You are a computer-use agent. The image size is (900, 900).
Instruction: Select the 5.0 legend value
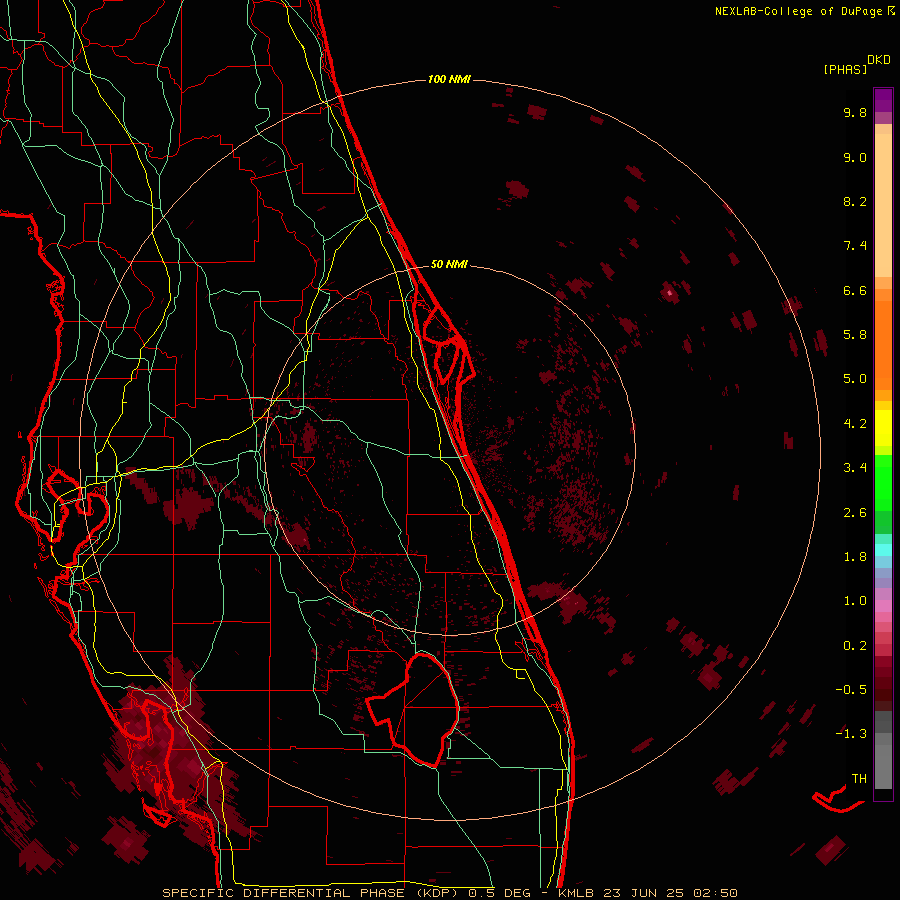pyautogui.click(x=855, y=379)
